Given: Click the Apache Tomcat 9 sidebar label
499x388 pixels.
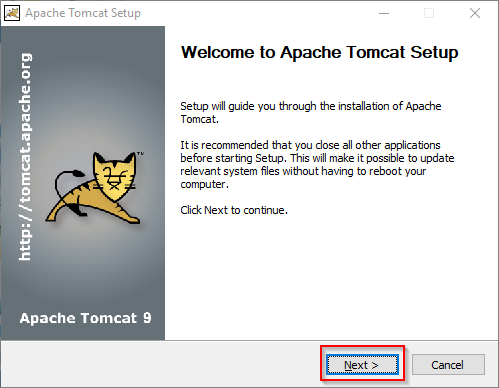Looking at the screenshot, I should pyautogui.click(x=85, y=318).
